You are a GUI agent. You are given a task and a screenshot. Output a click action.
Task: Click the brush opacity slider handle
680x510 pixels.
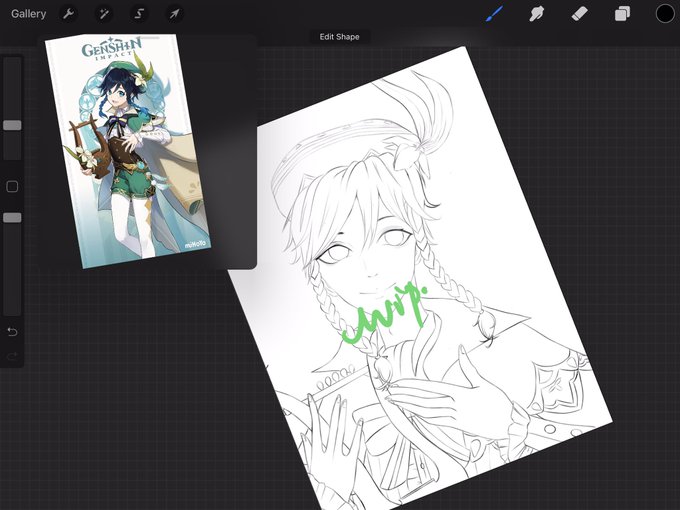[x=12, y=218]
